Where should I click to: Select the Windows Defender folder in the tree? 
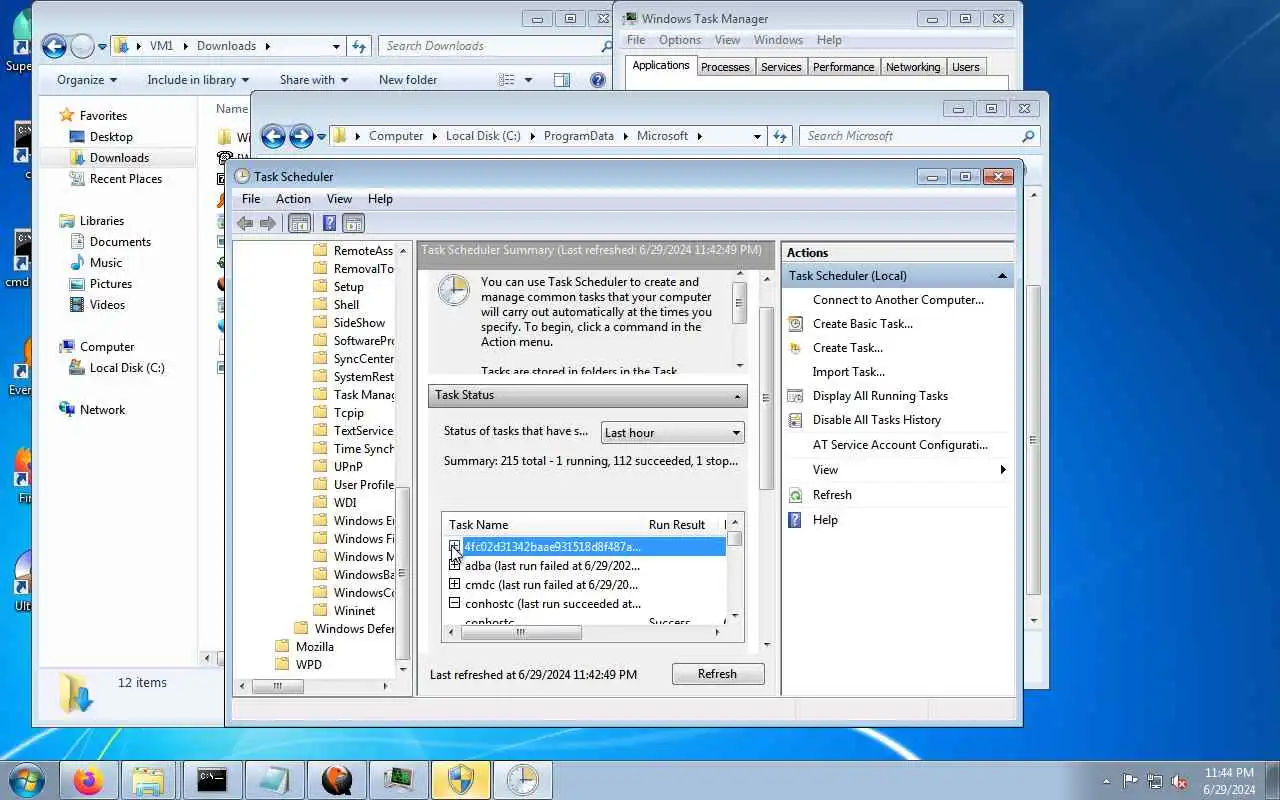(x=354, y=629)
